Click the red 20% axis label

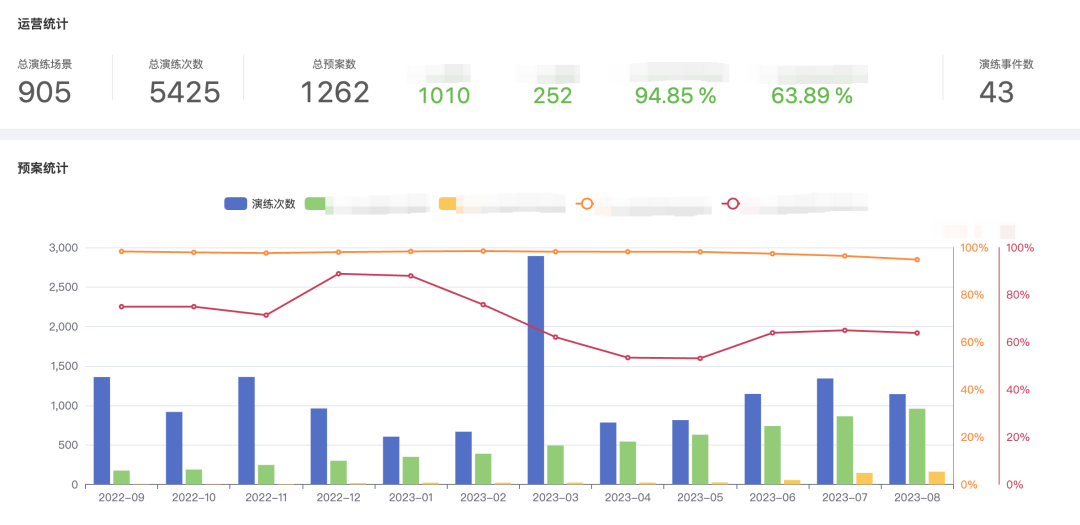point(1019,438)
